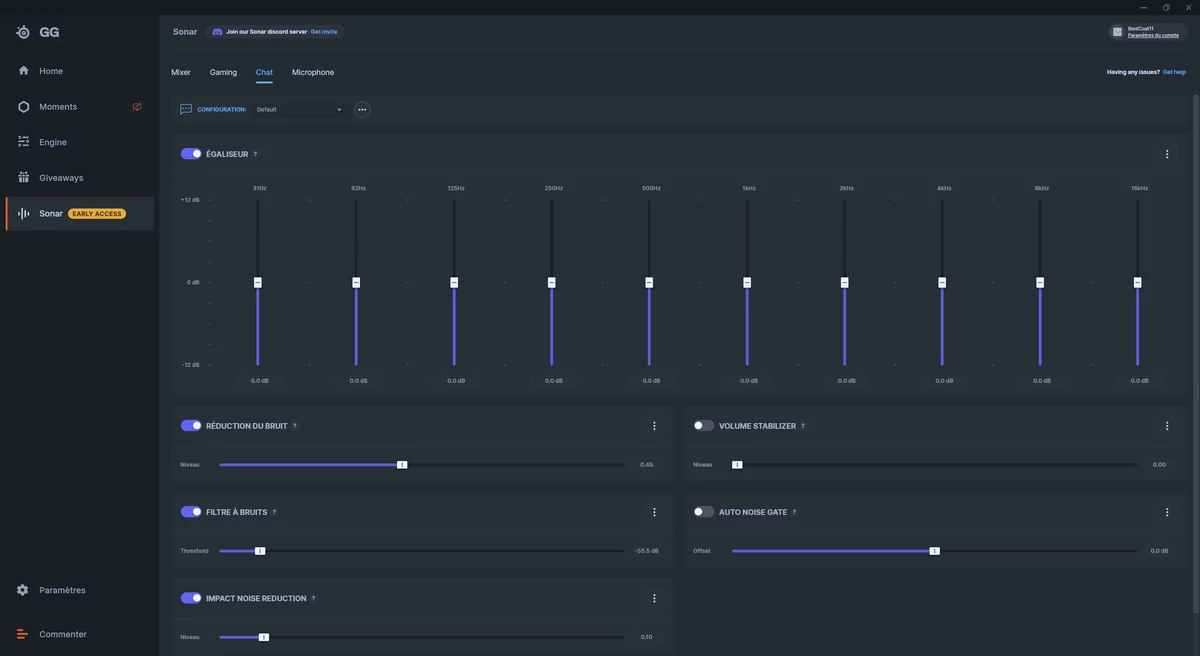Viewport: 1200px width, 656px height.
Task: Open VOLUME STABILIZER three-dot menu
Action: click(1167, 426)
